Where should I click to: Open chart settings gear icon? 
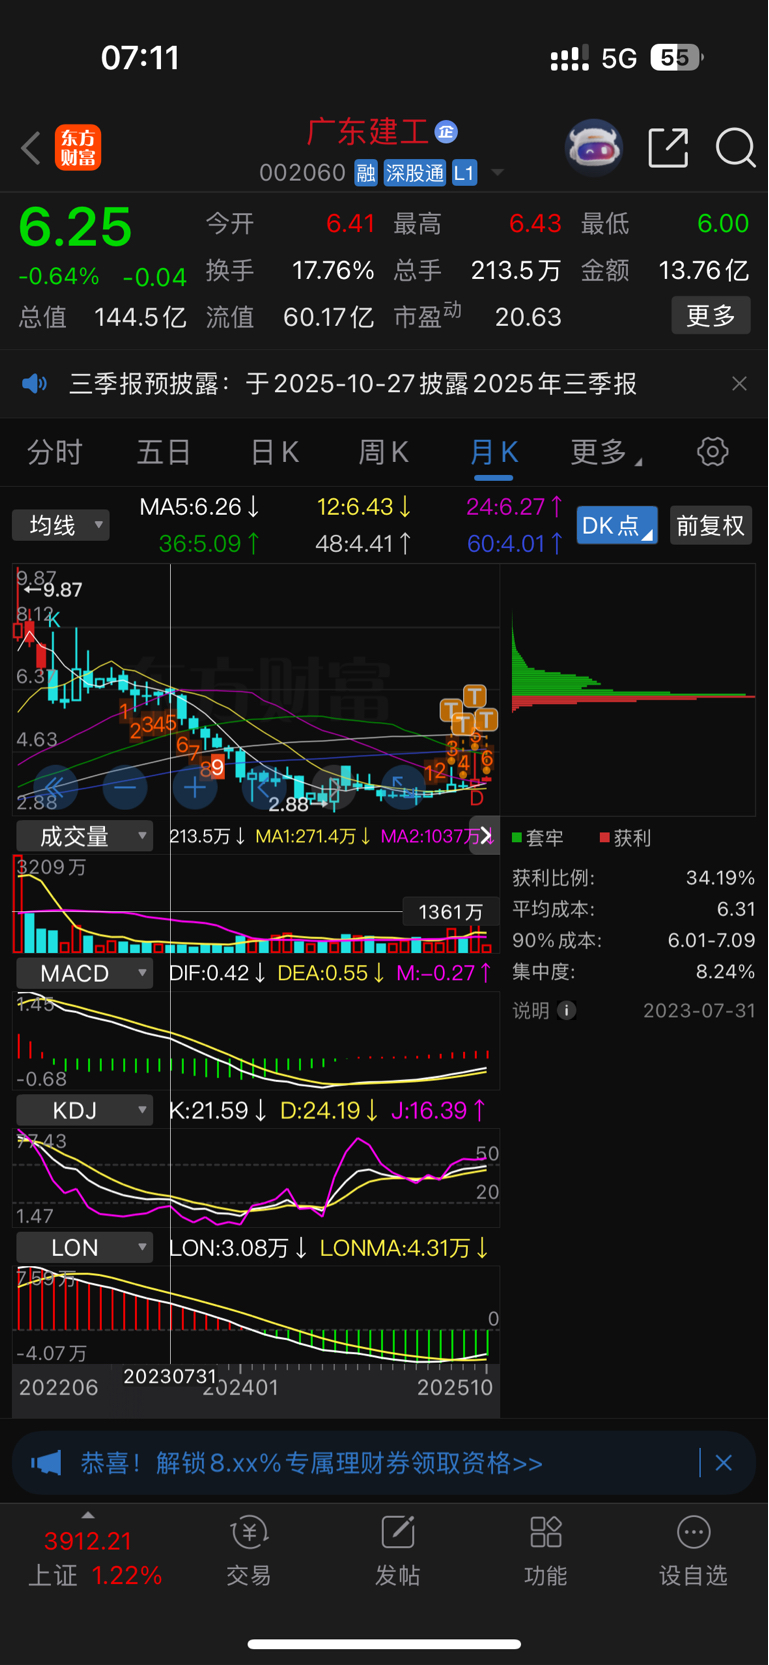pyautogui.click(x=712, y=452)
